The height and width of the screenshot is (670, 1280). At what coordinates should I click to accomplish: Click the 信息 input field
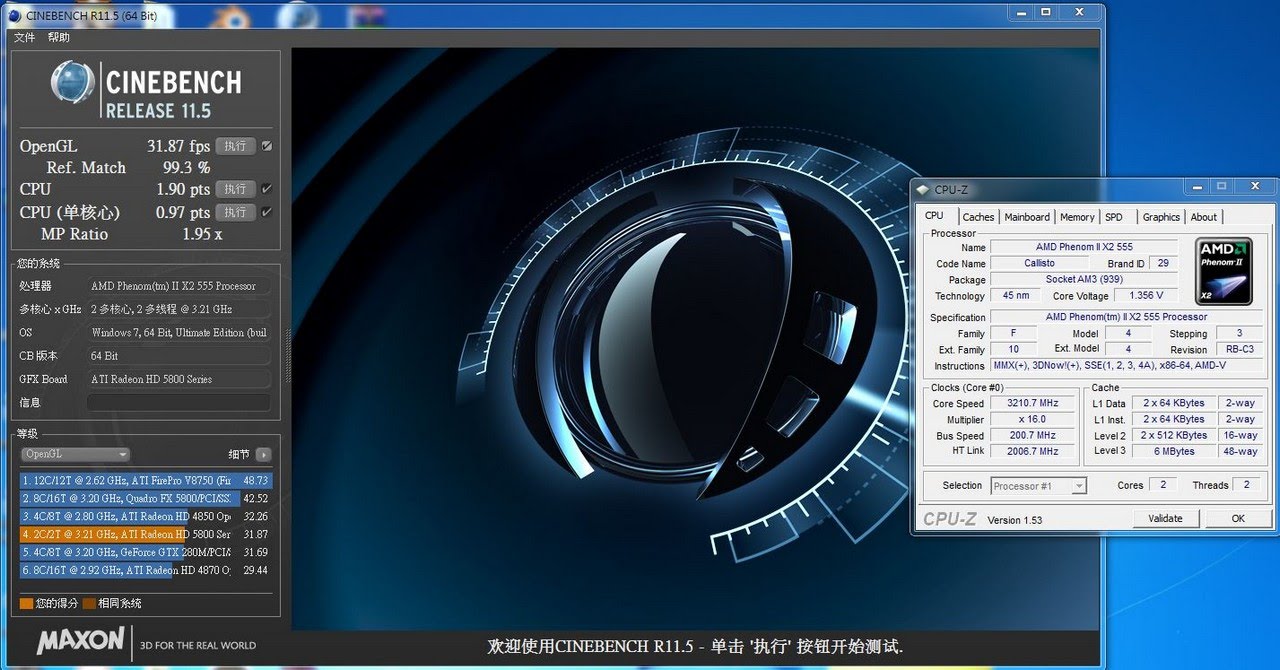tap(178, 402)
